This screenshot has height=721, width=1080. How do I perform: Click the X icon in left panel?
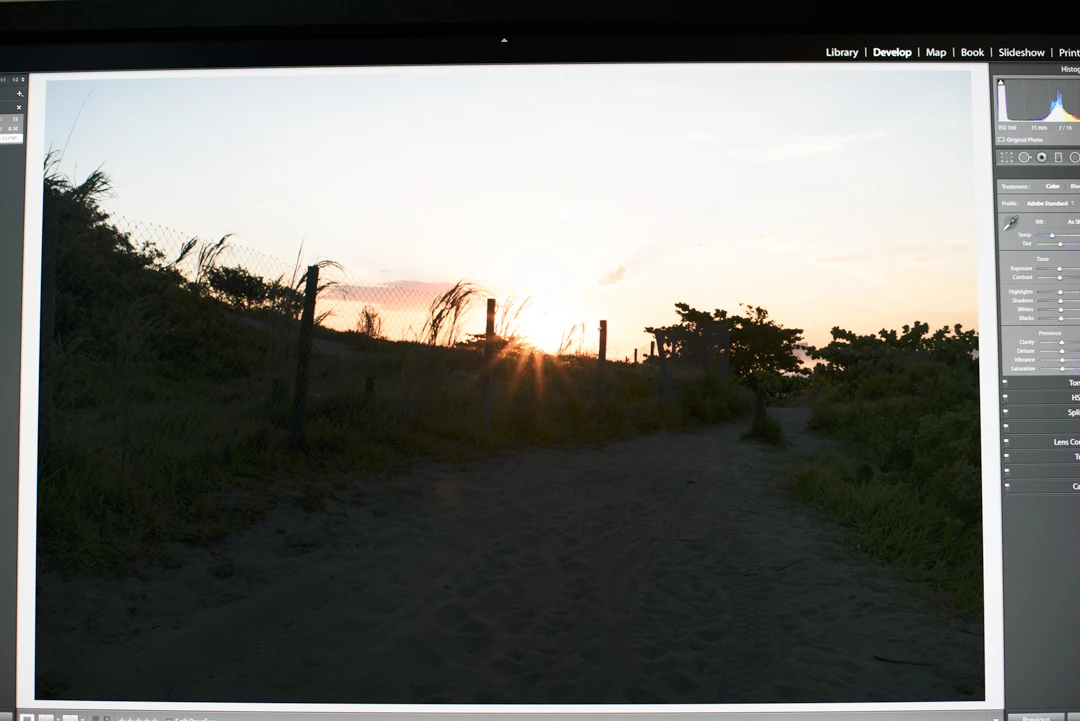[x=19, y=107]
